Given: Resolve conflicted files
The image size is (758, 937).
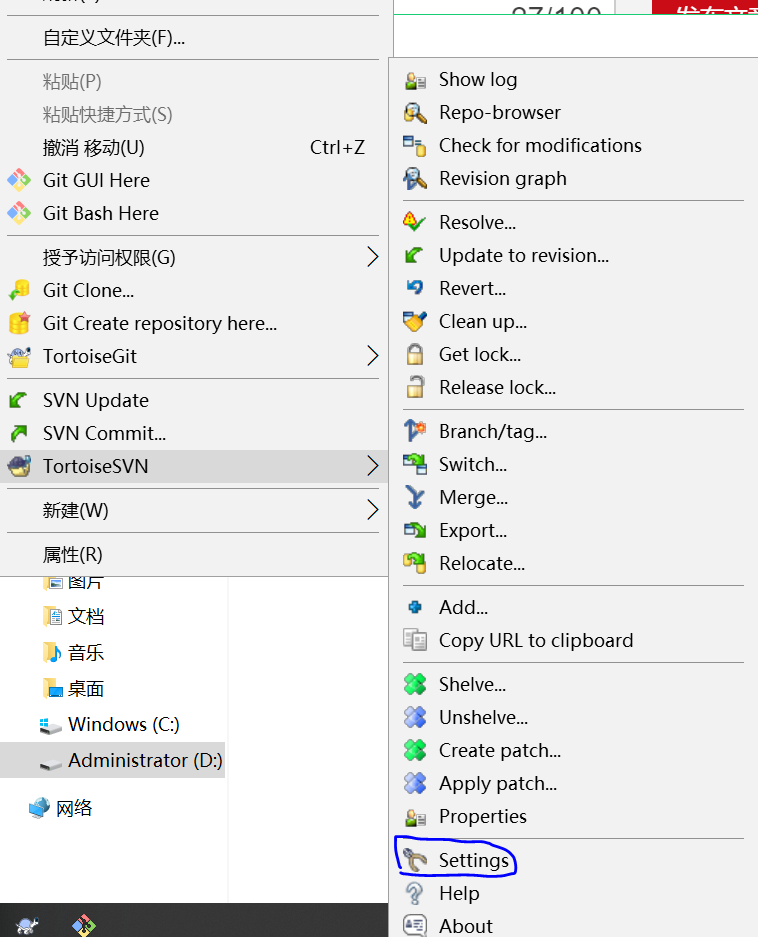Looking at the screenshot, I should [471, 221].
